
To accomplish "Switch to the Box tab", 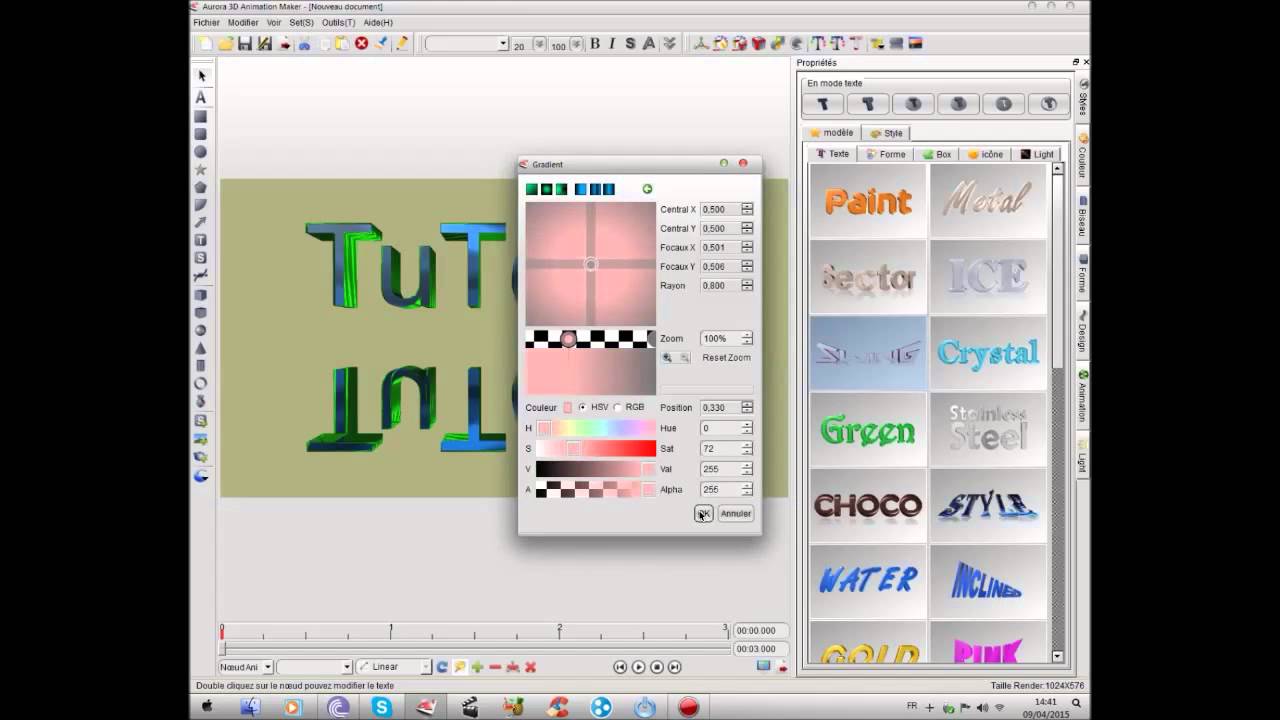I will [937, 154].
